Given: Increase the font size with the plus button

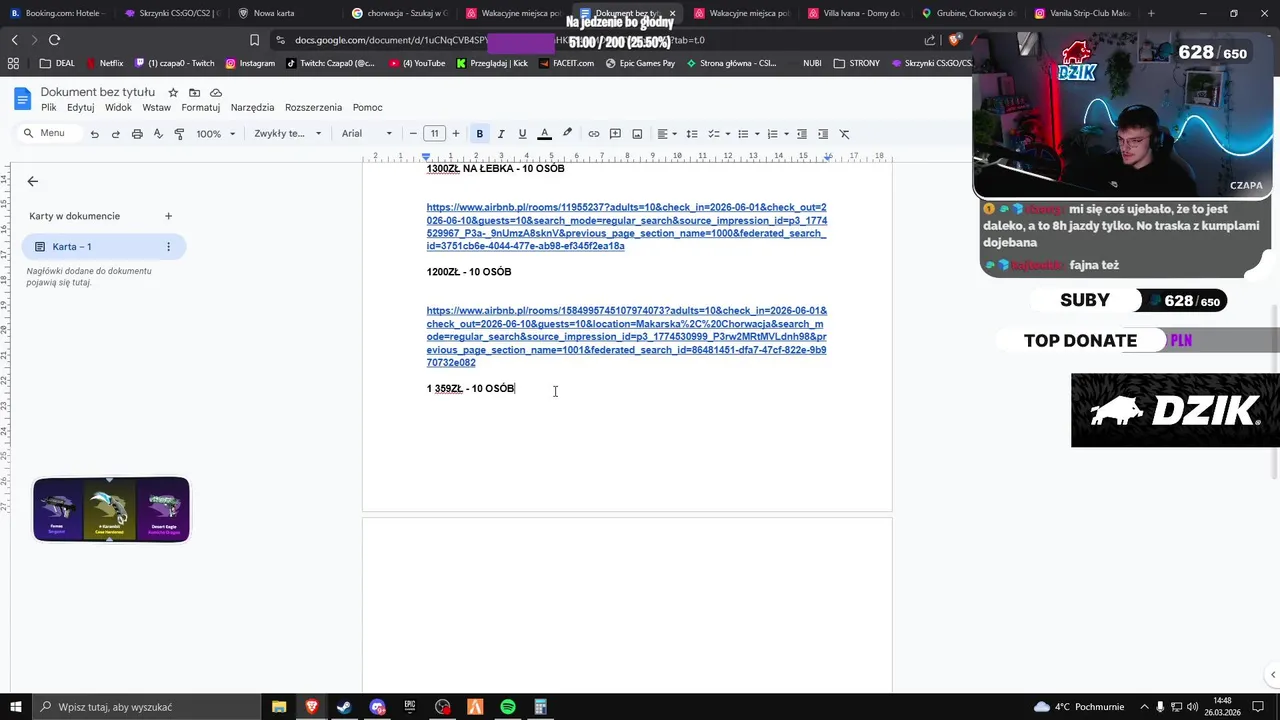Looking at the screenshot, I should [456, 134].
